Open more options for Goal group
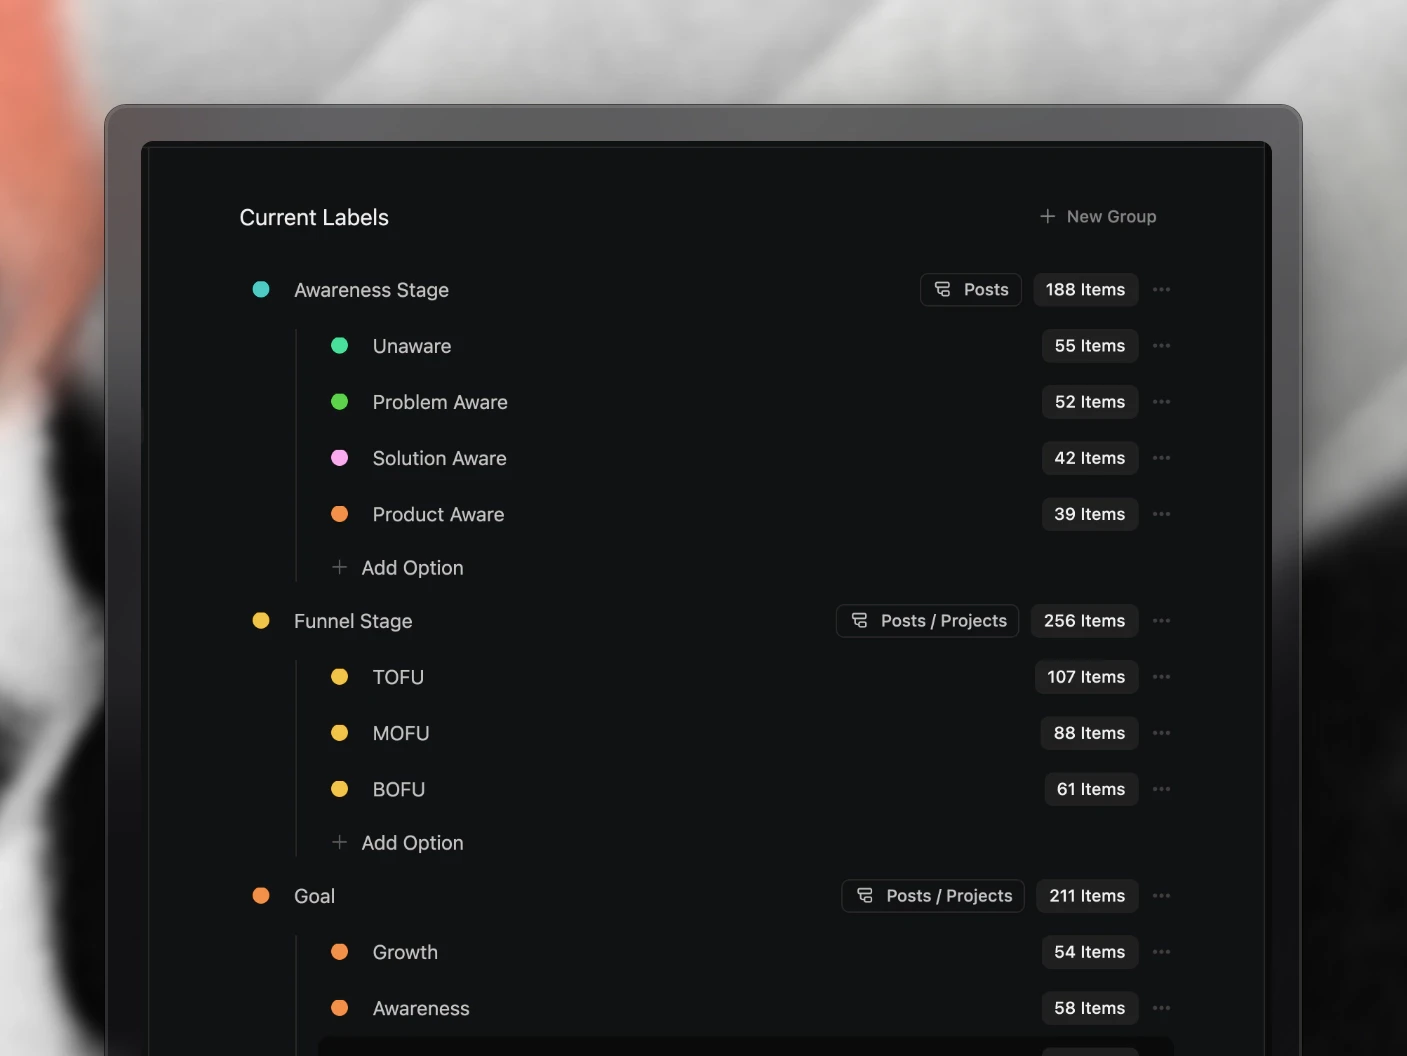This screenshot has height=1056, width=1407. pyautogui.click(x=1161, y=896)
